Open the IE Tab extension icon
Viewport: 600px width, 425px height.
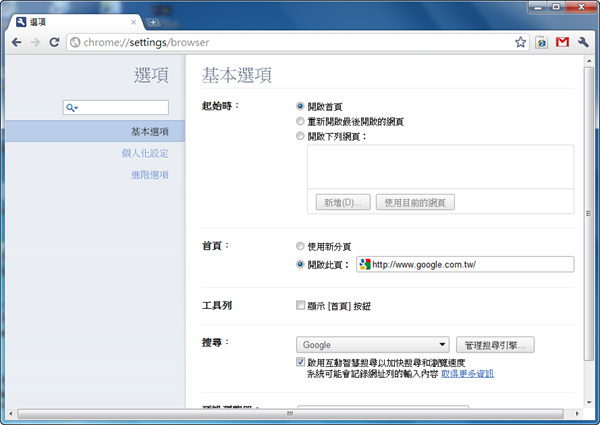click(x=541, y=42)
